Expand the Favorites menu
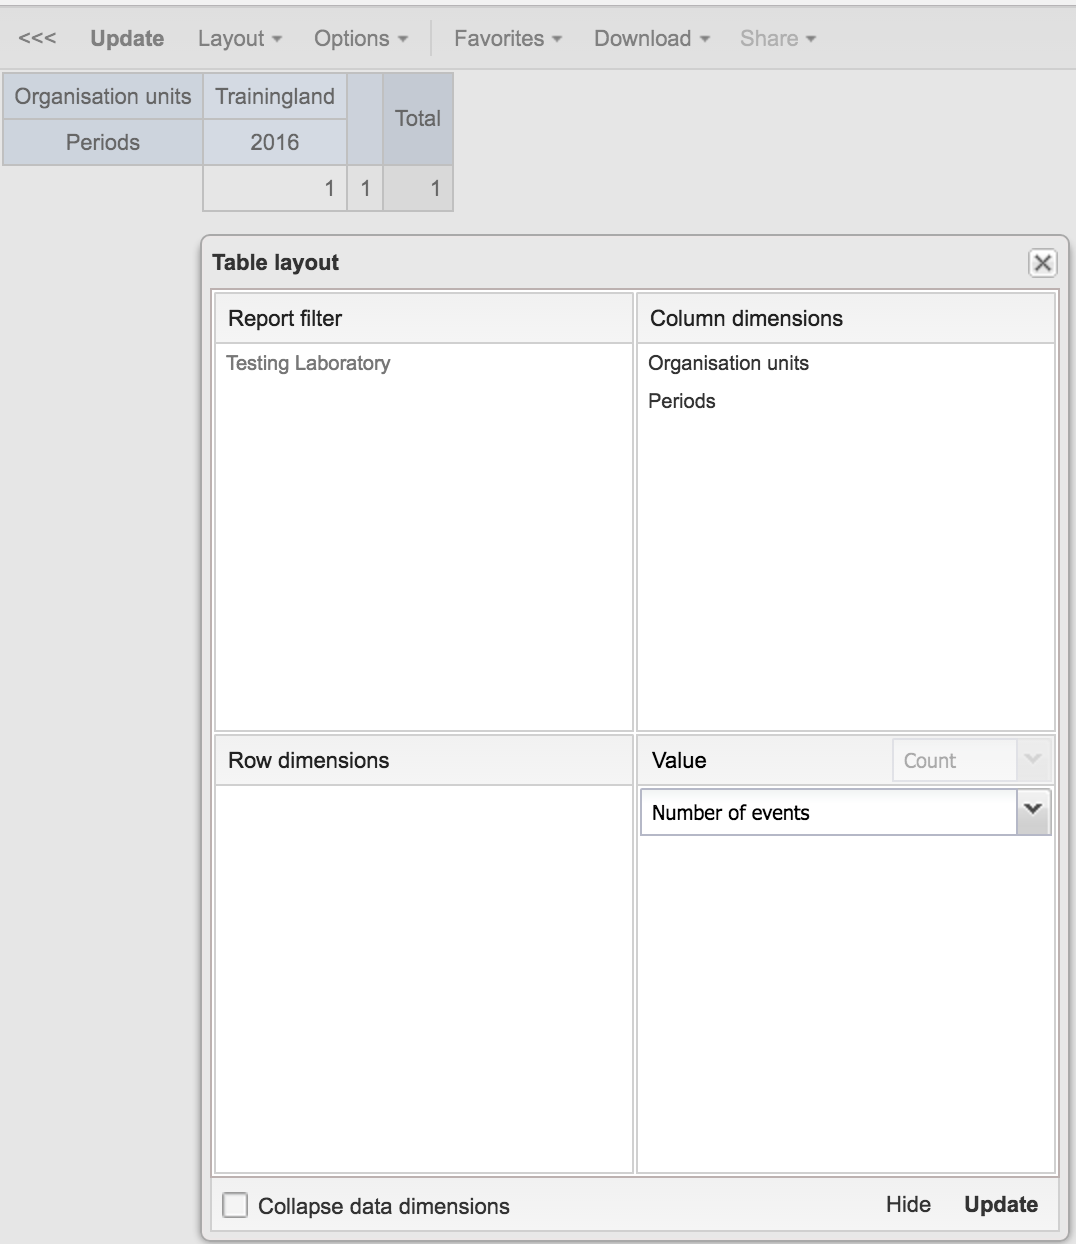1076x1244 pixels. tap(507, 38)
